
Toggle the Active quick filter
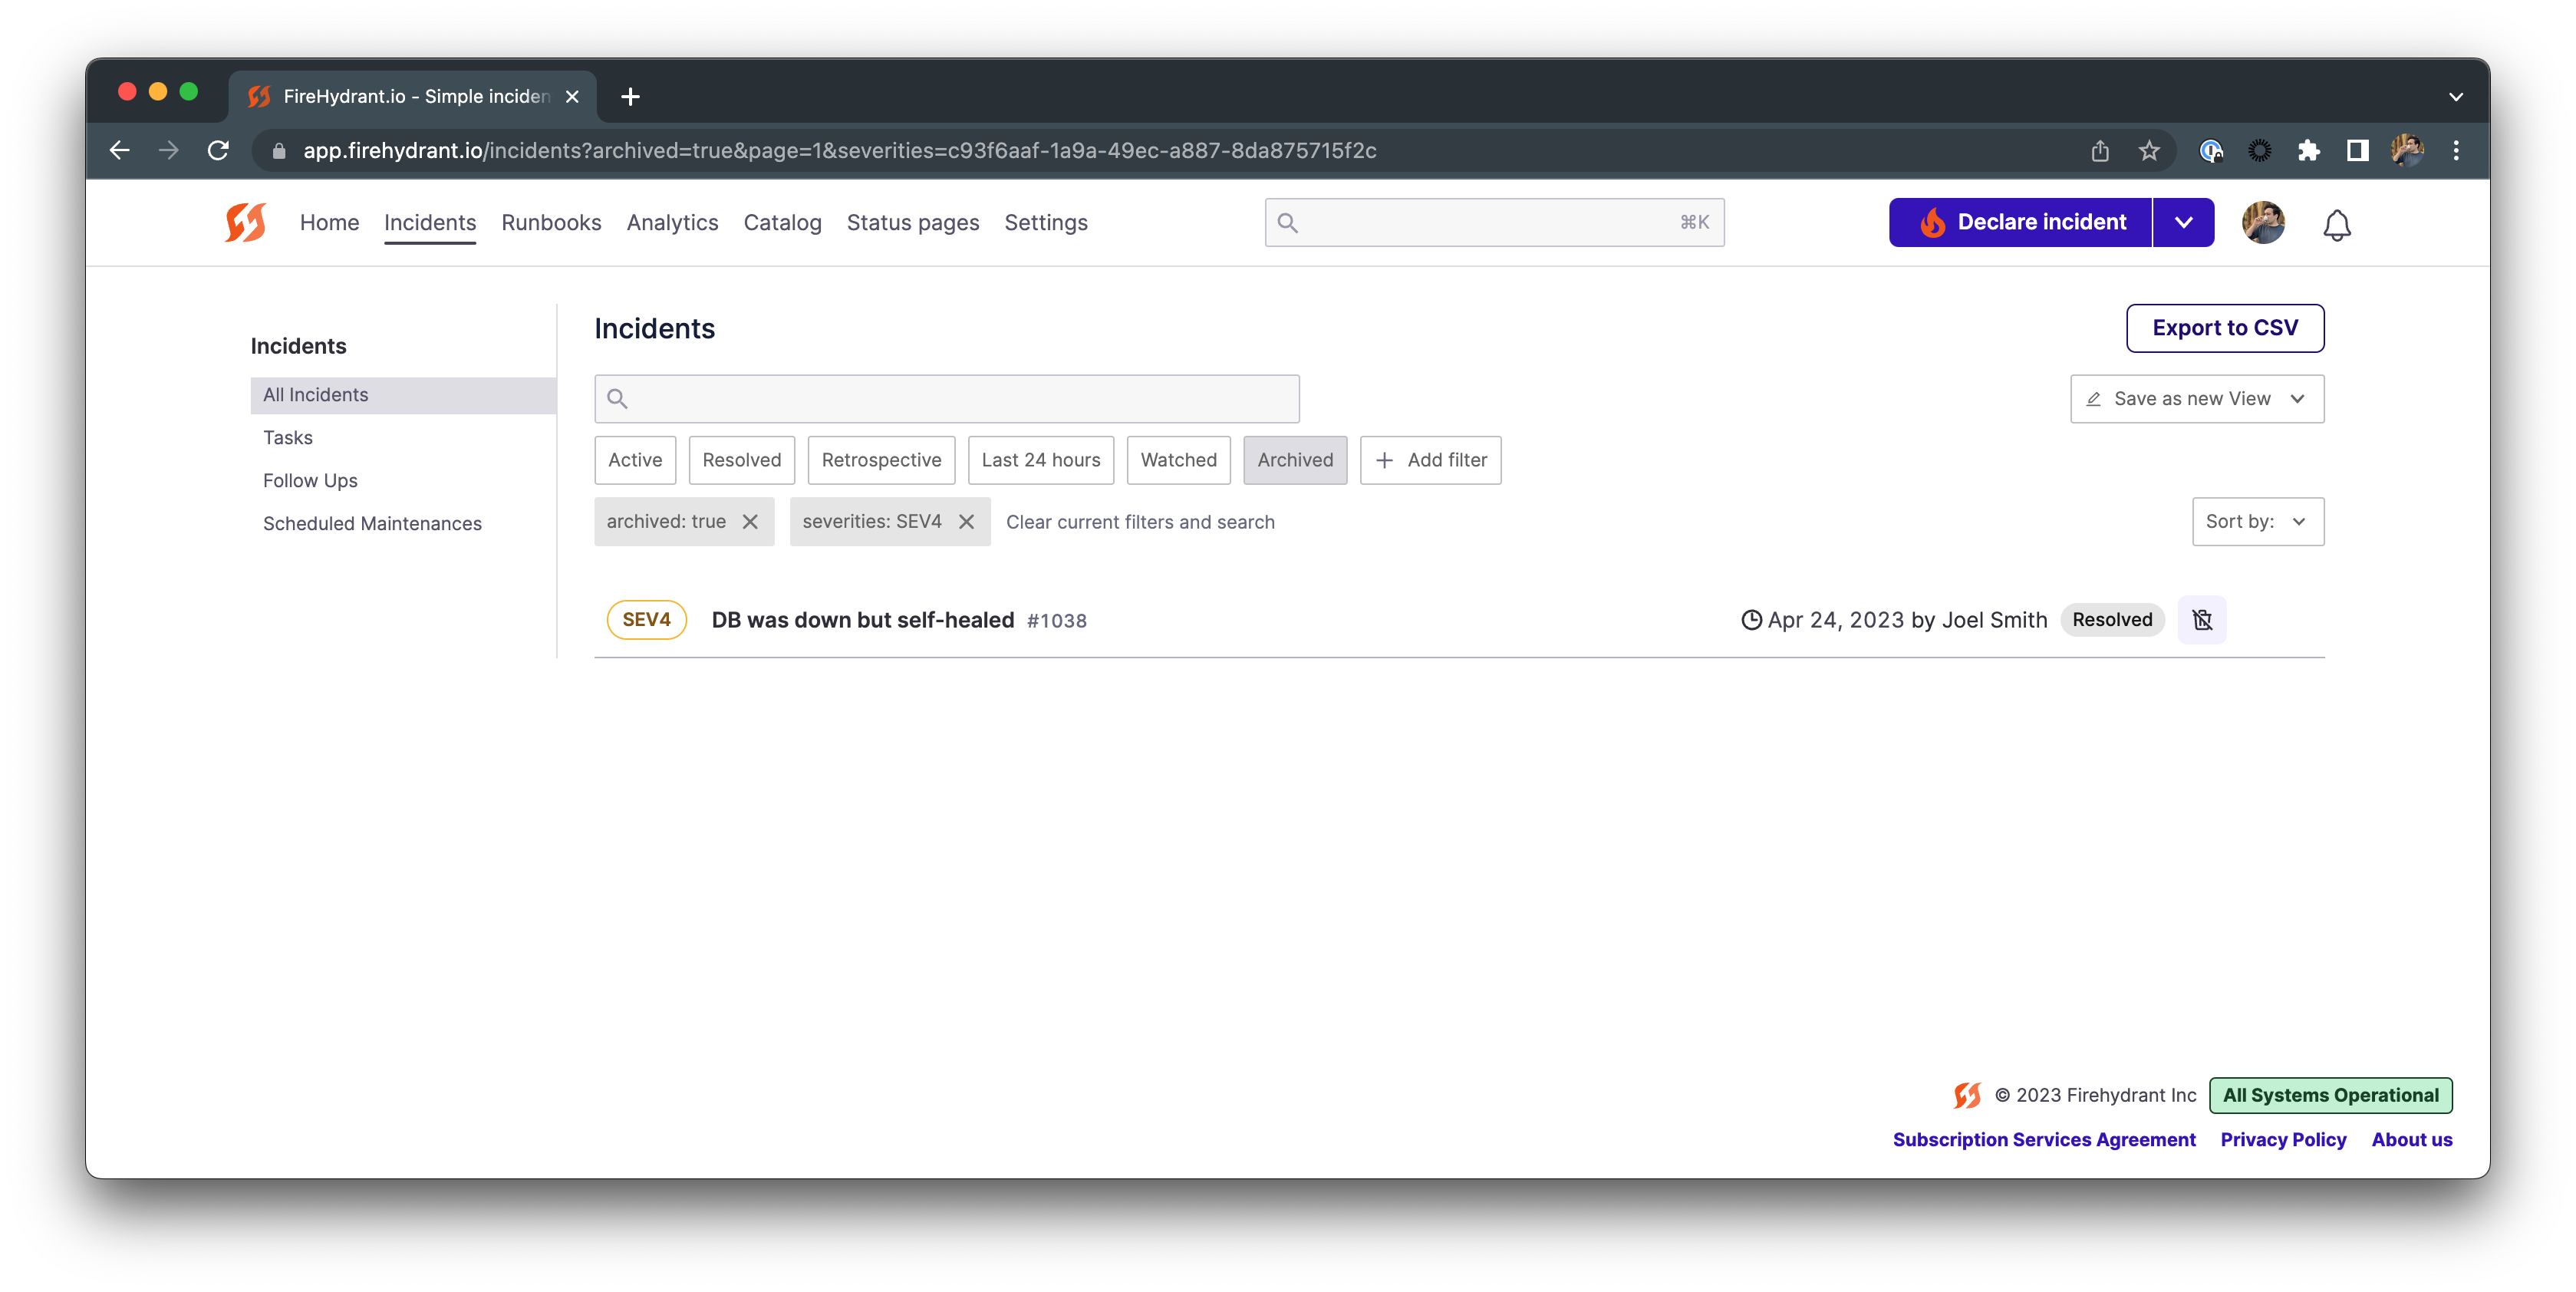[634, 460]
